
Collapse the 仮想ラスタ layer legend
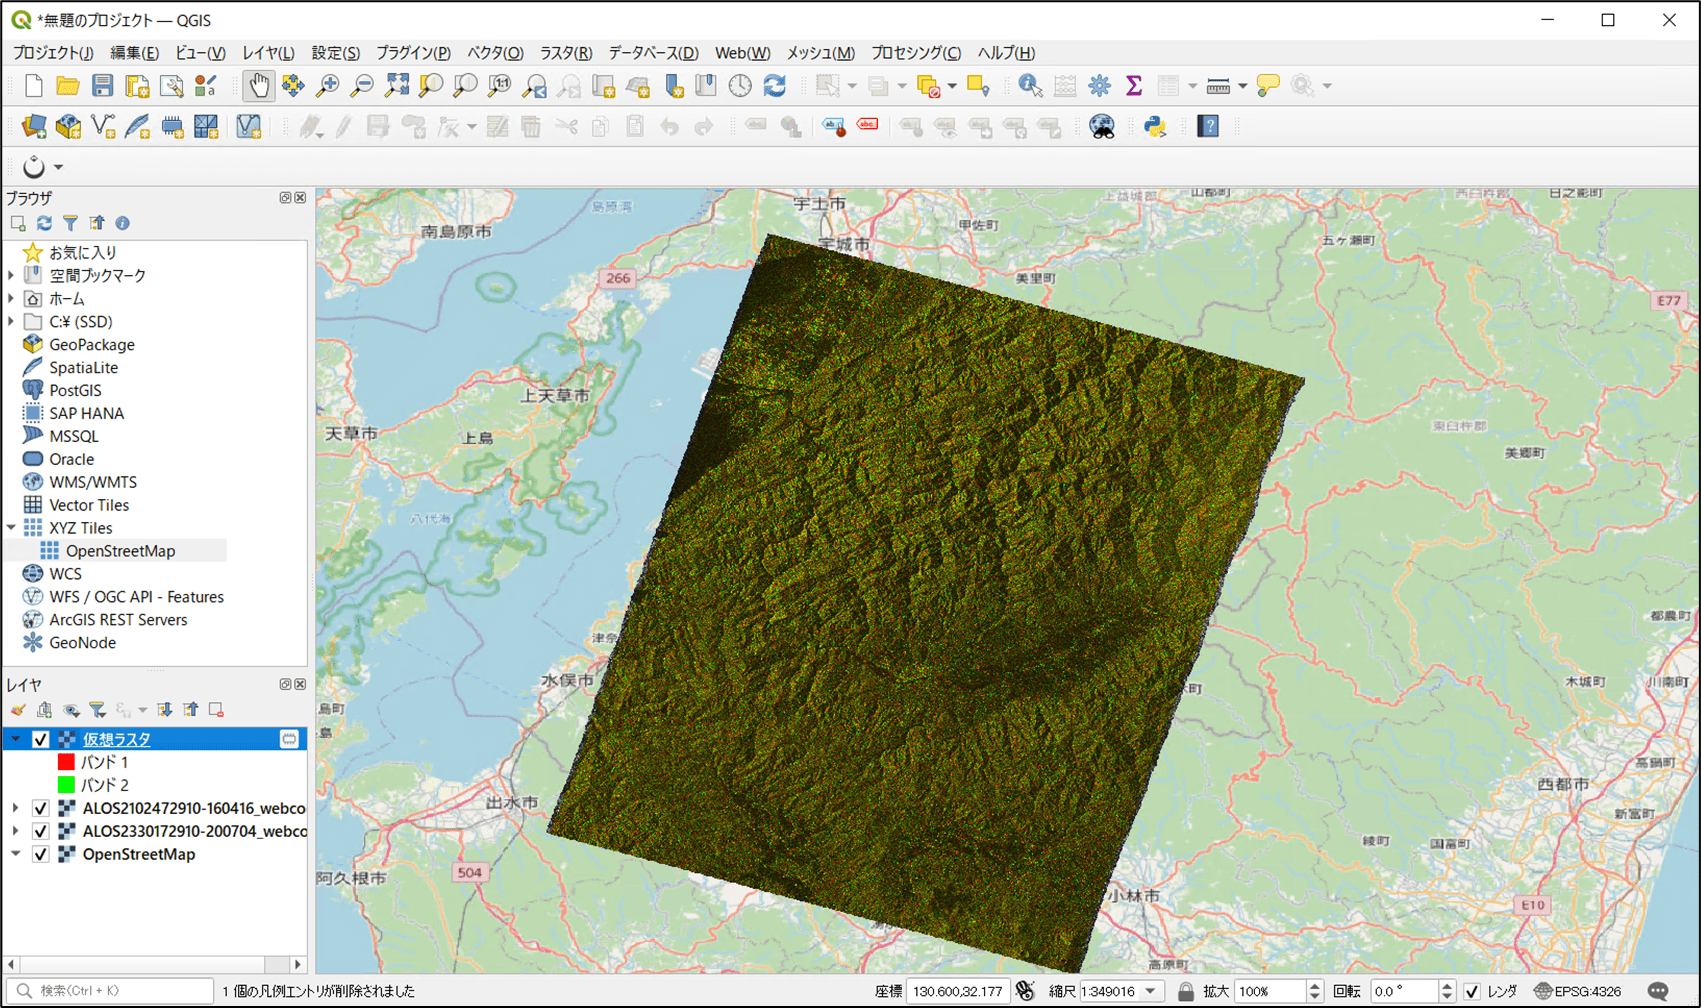[x=15, y=739]
